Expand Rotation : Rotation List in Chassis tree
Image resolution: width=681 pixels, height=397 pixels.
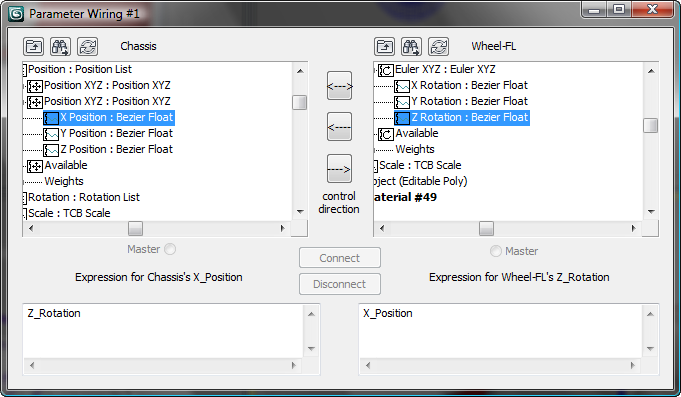25,198
